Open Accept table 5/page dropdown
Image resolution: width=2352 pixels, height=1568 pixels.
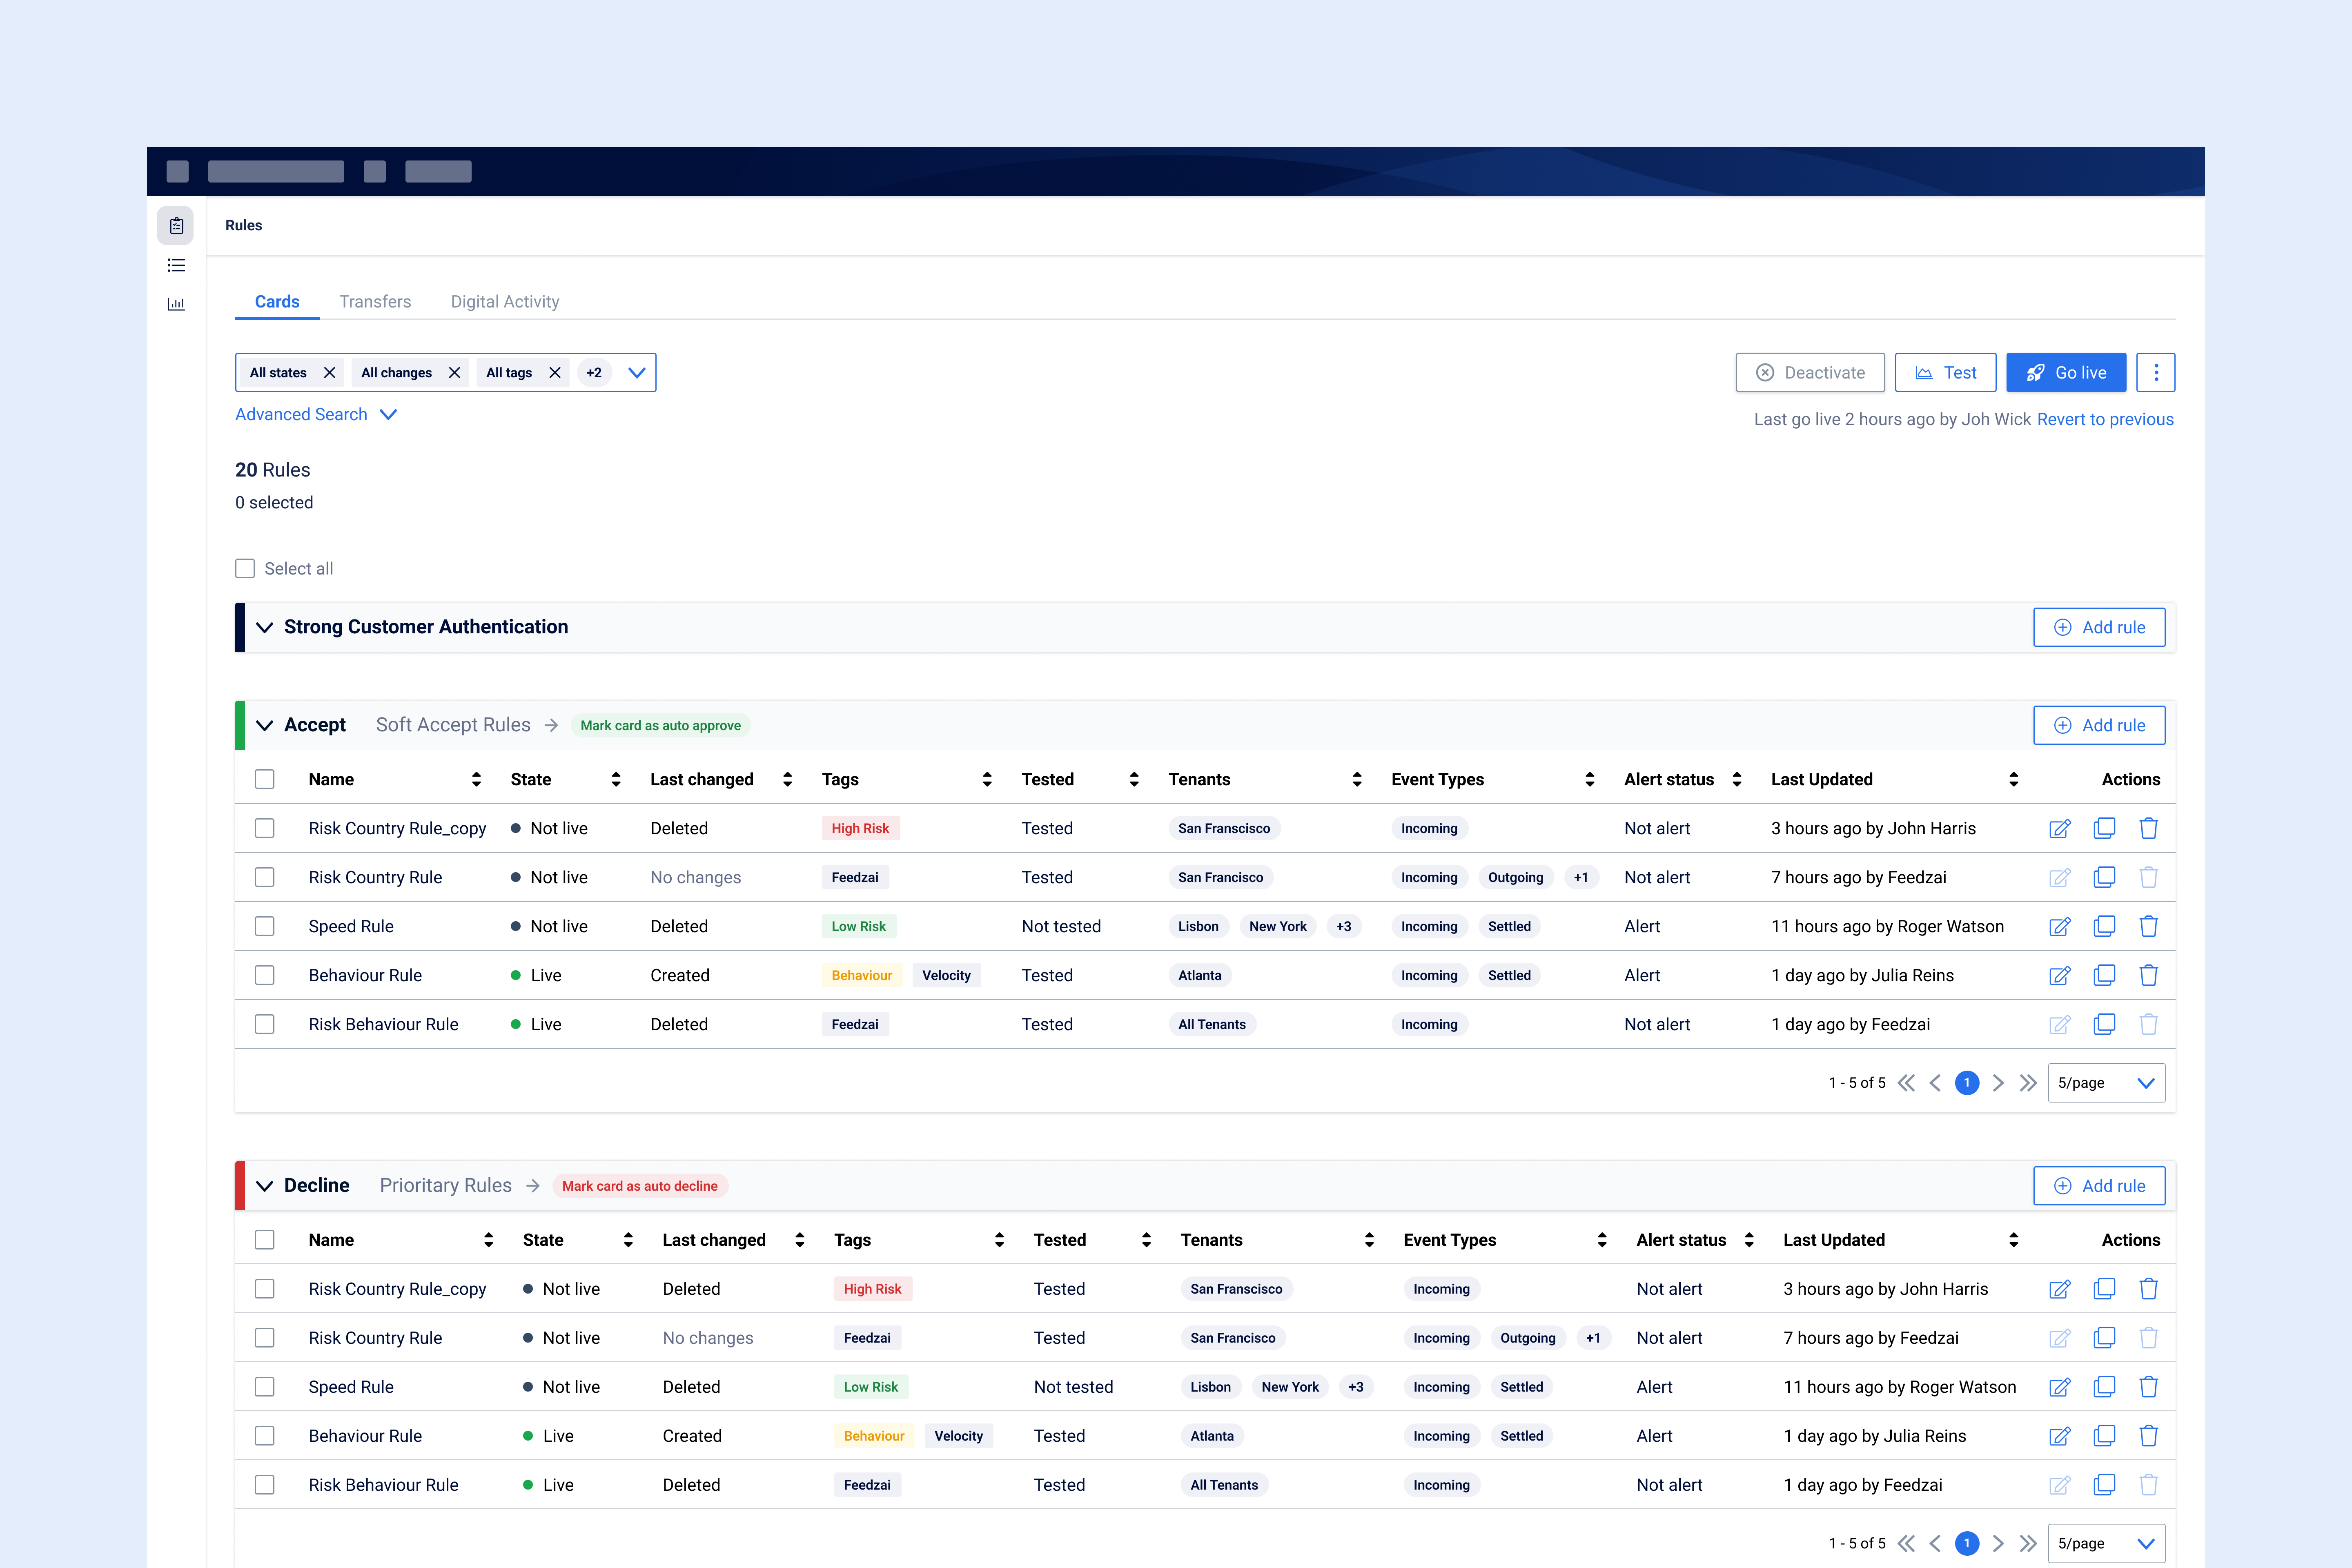[x=2106, y=1083]
